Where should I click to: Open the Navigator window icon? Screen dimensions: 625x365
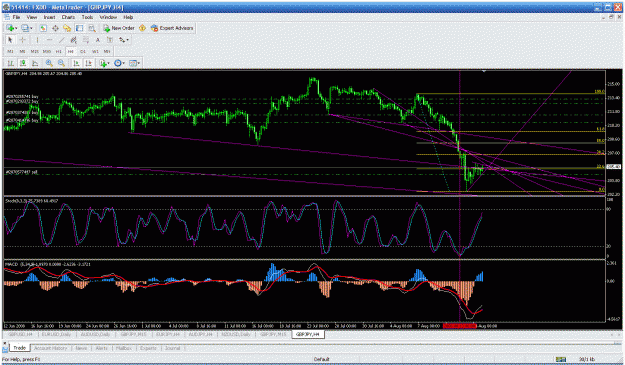tap(67, 28)
